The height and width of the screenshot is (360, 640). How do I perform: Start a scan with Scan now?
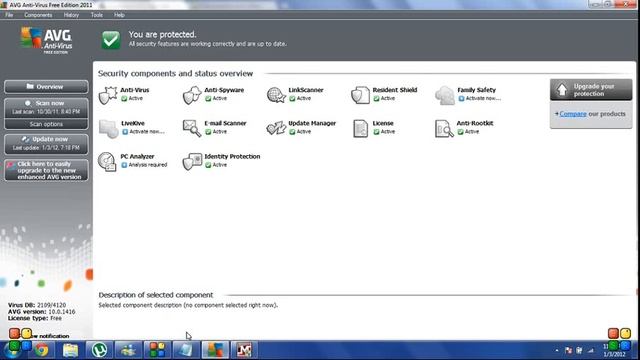46,107
